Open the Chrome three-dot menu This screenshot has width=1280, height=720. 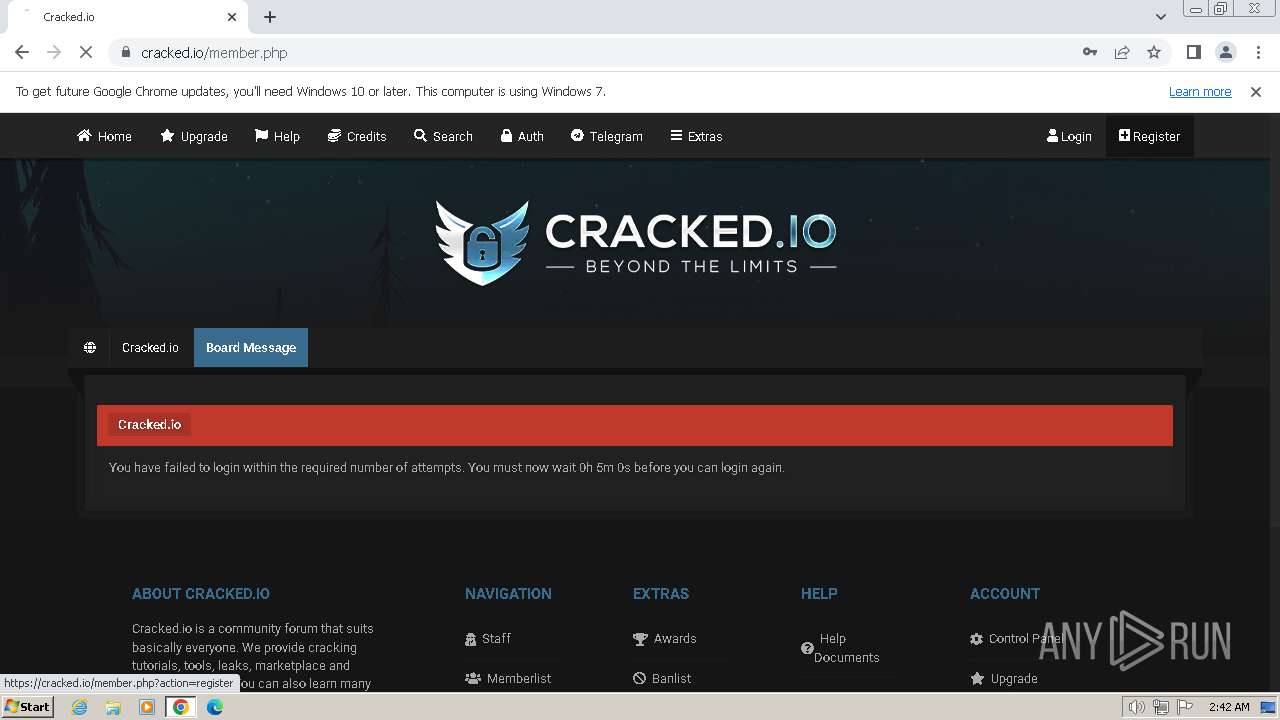1258,52
